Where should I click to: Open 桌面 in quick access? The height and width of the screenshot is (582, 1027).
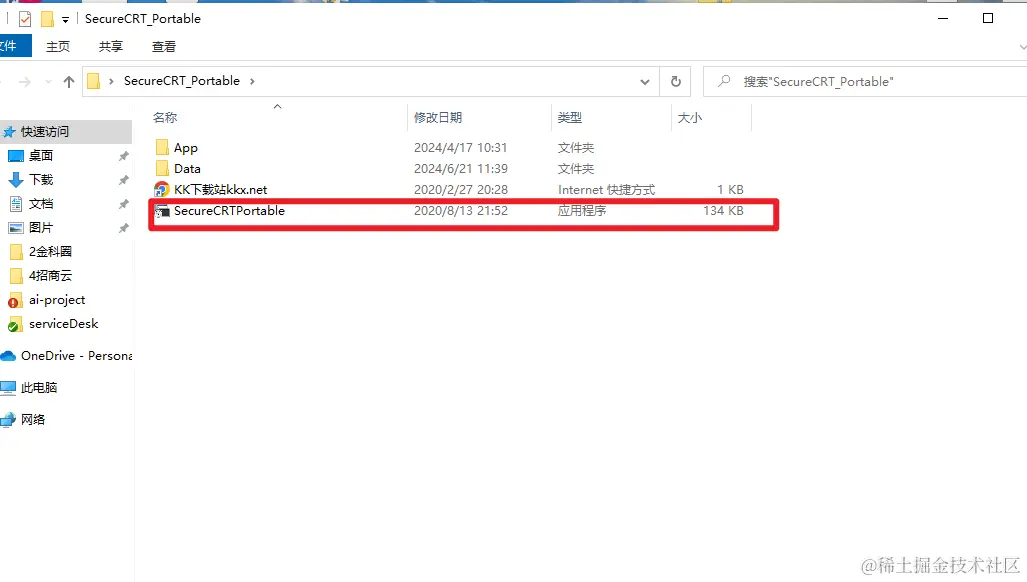[41, 156]
